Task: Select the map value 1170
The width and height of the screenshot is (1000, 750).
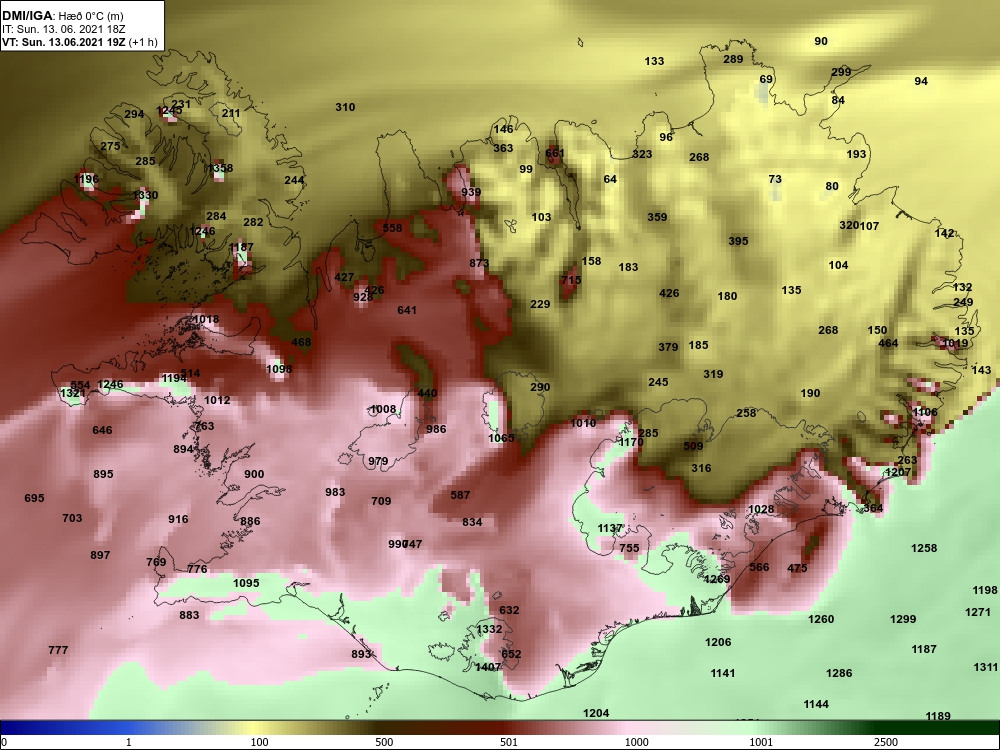Action: [x=631, y=442]
